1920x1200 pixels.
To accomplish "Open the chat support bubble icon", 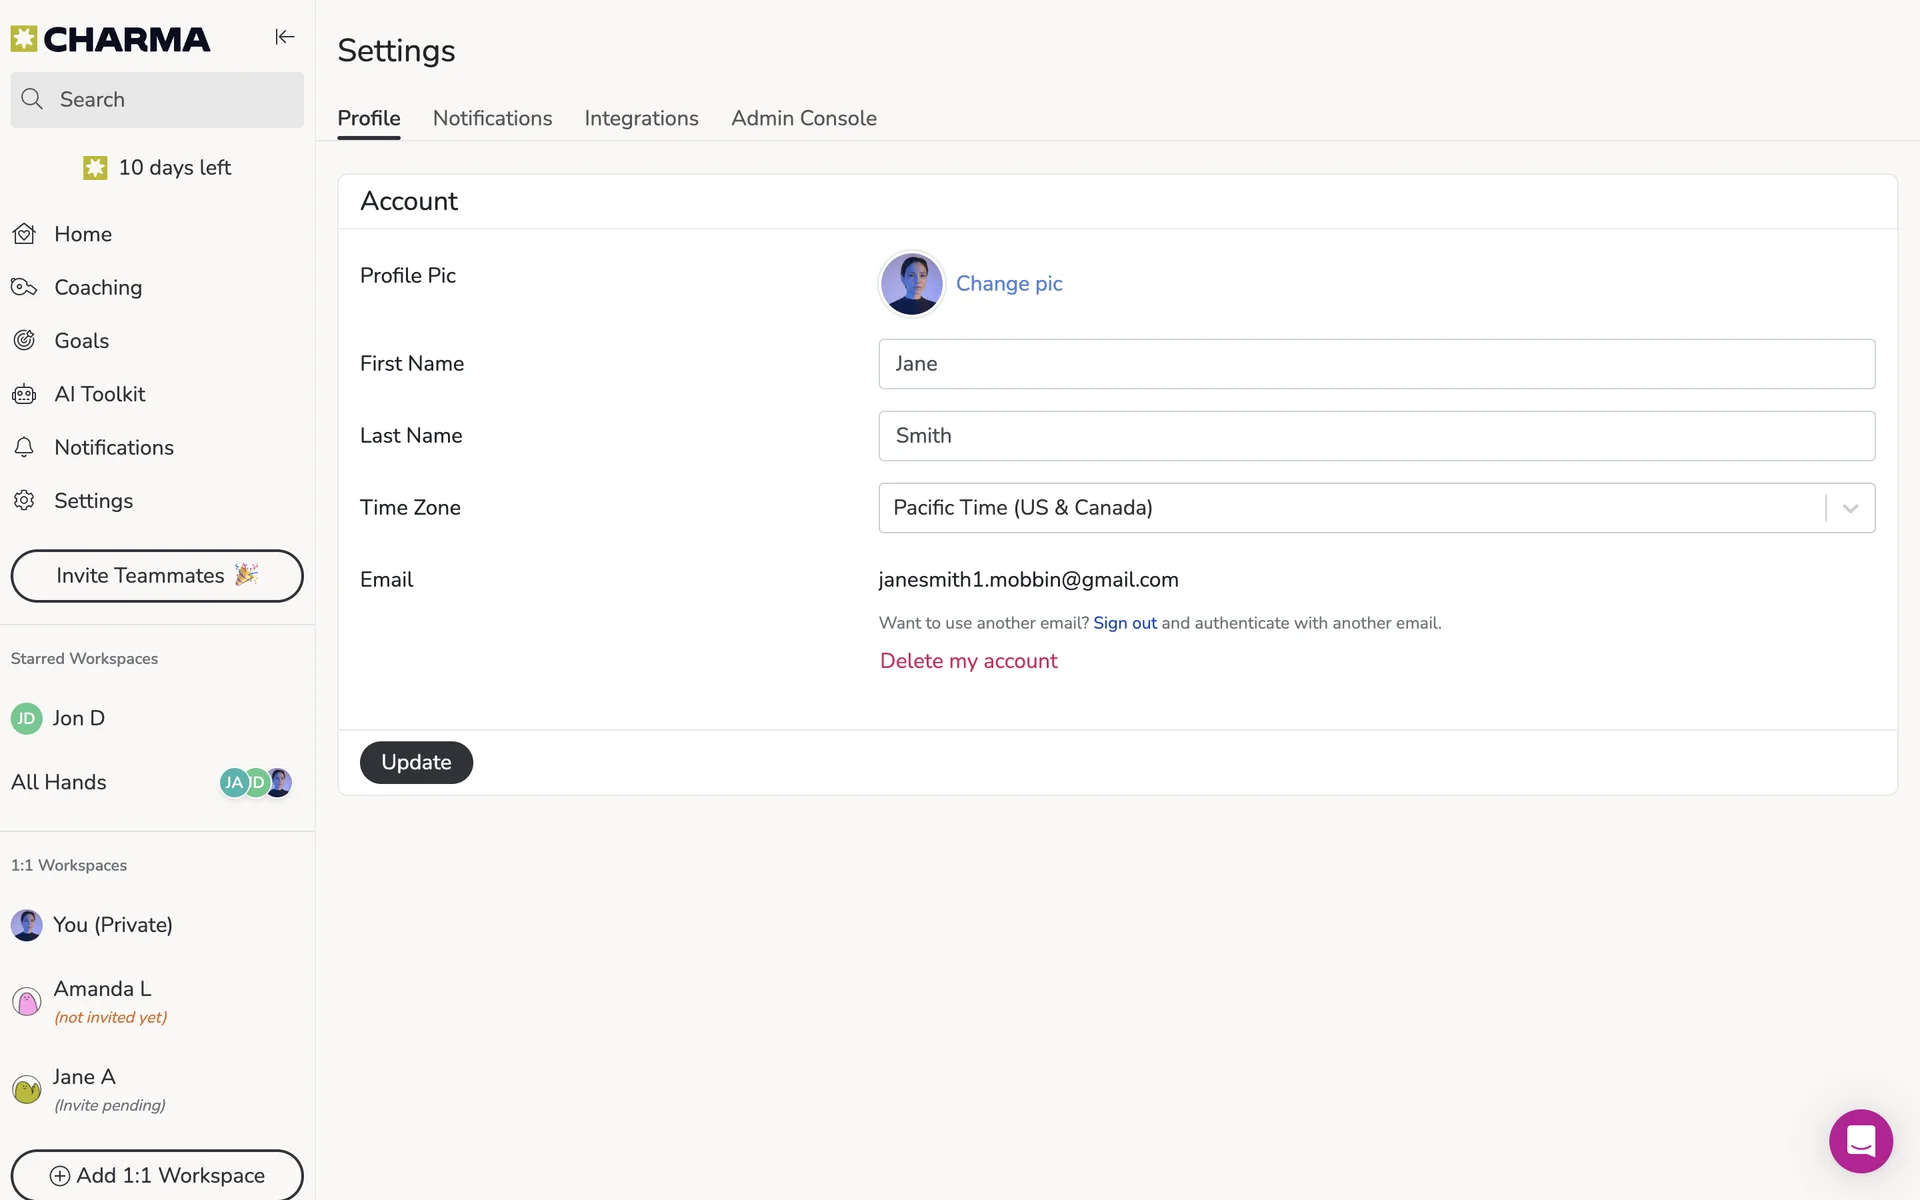I will [x=1860, y=1140].
